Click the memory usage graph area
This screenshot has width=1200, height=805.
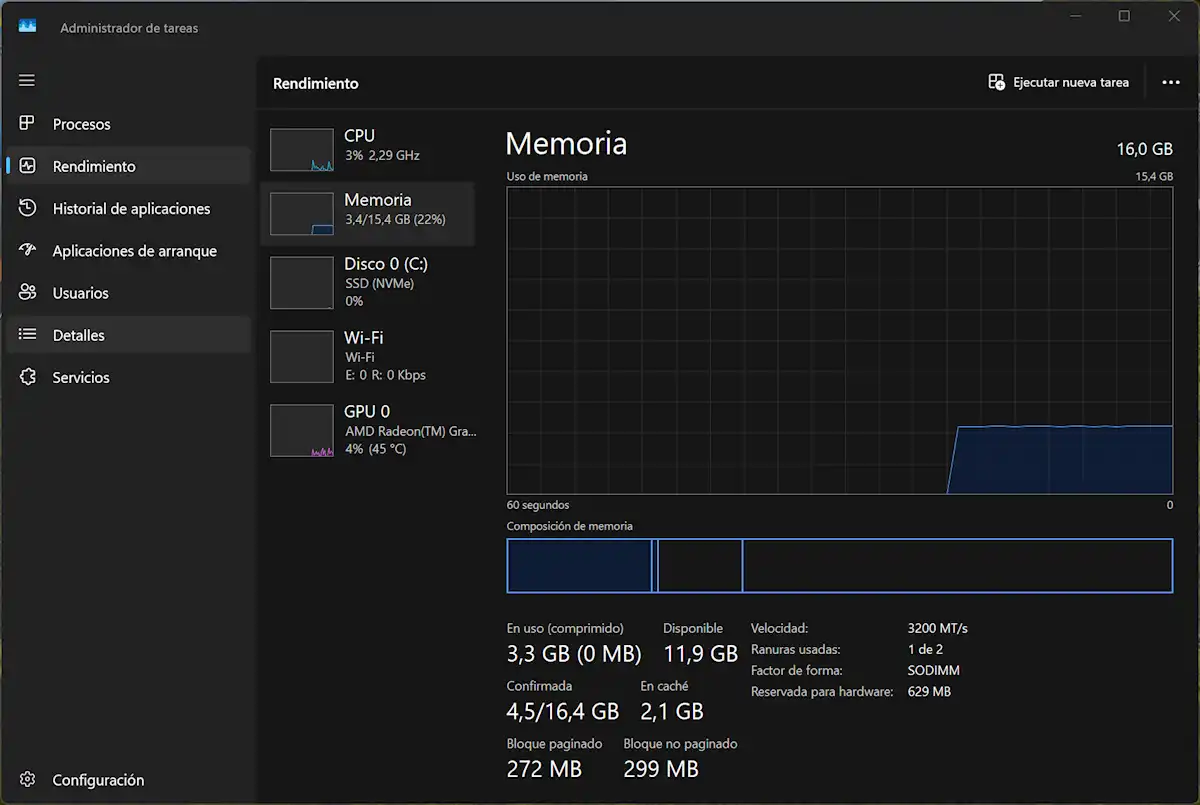coord(839,340)
